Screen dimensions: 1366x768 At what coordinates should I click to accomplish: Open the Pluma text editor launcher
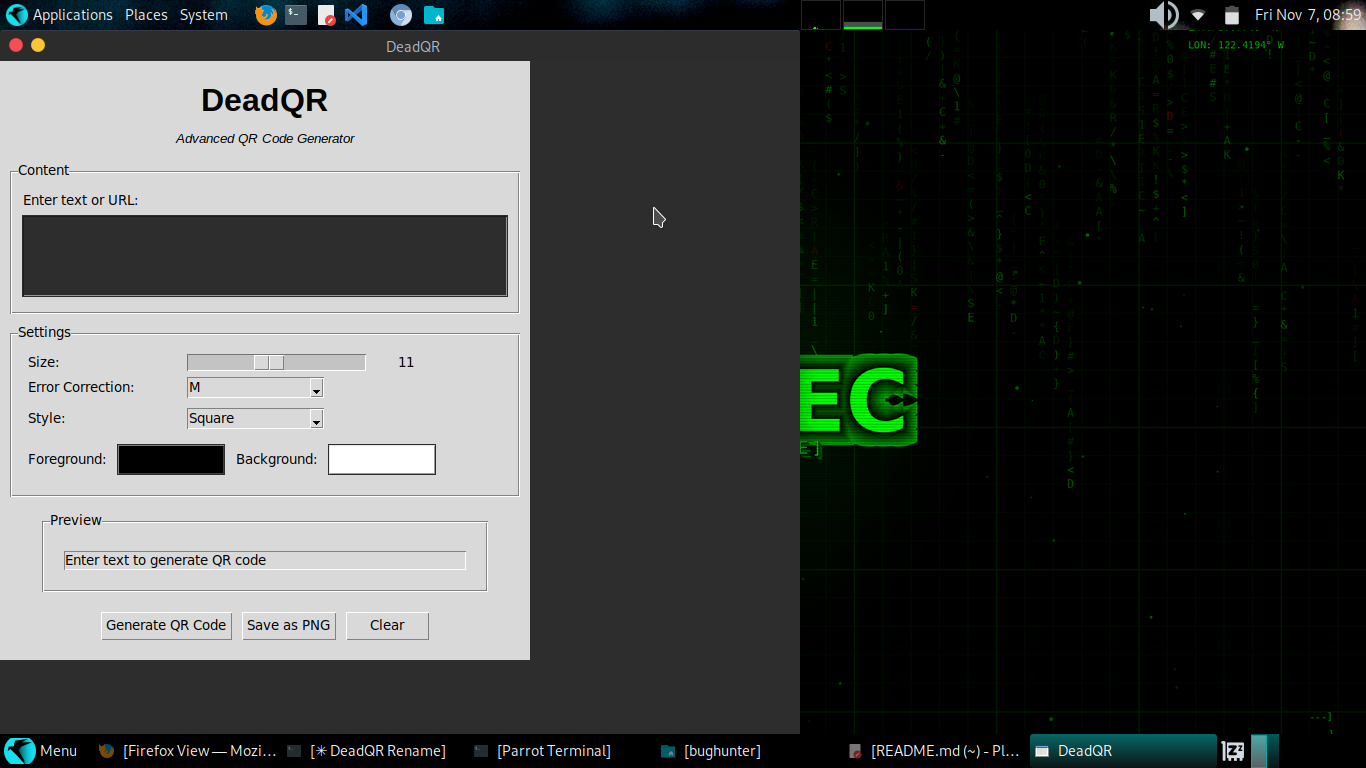[326, 15]
